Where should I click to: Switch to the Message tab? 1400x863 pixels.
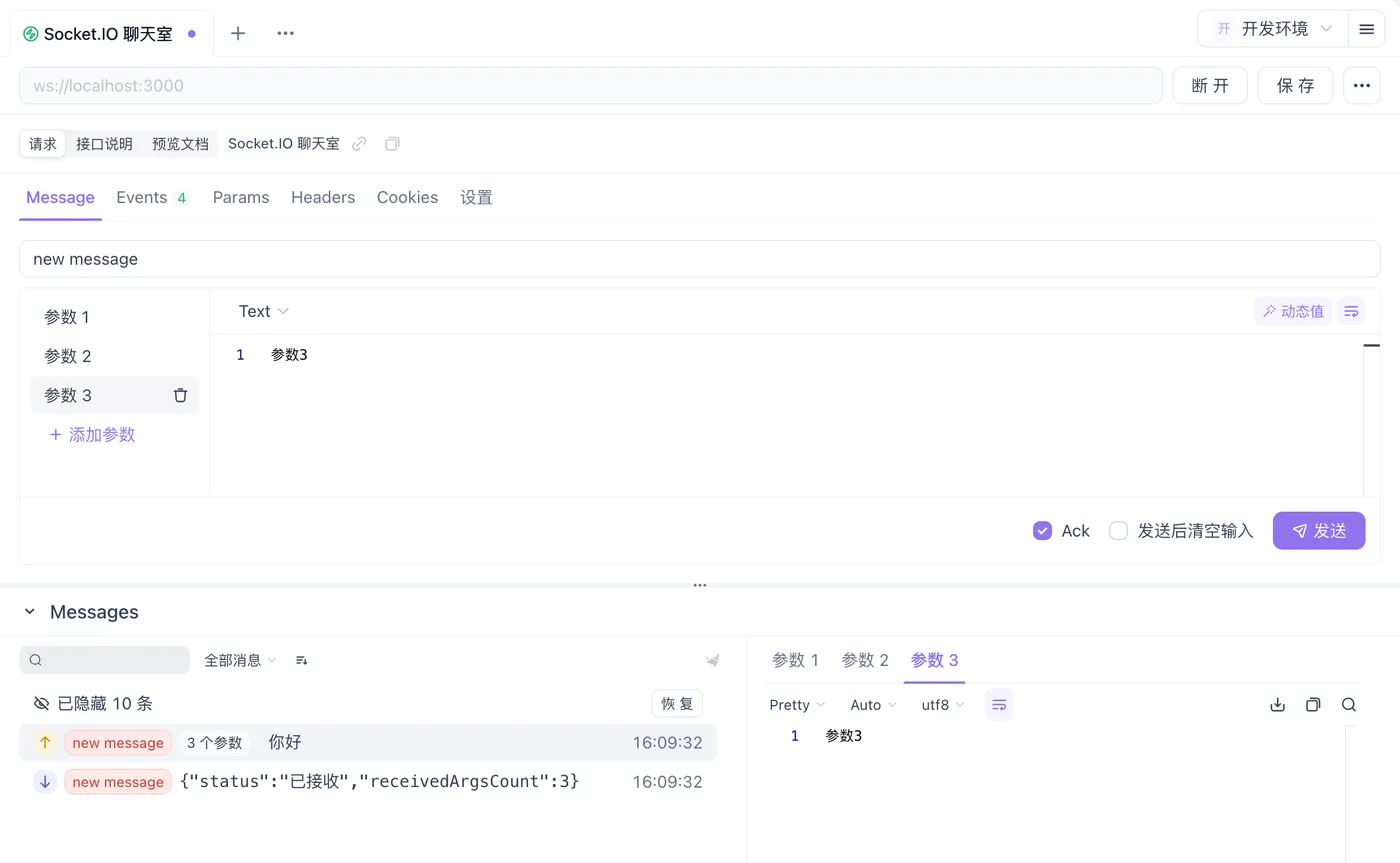[60, 198]
